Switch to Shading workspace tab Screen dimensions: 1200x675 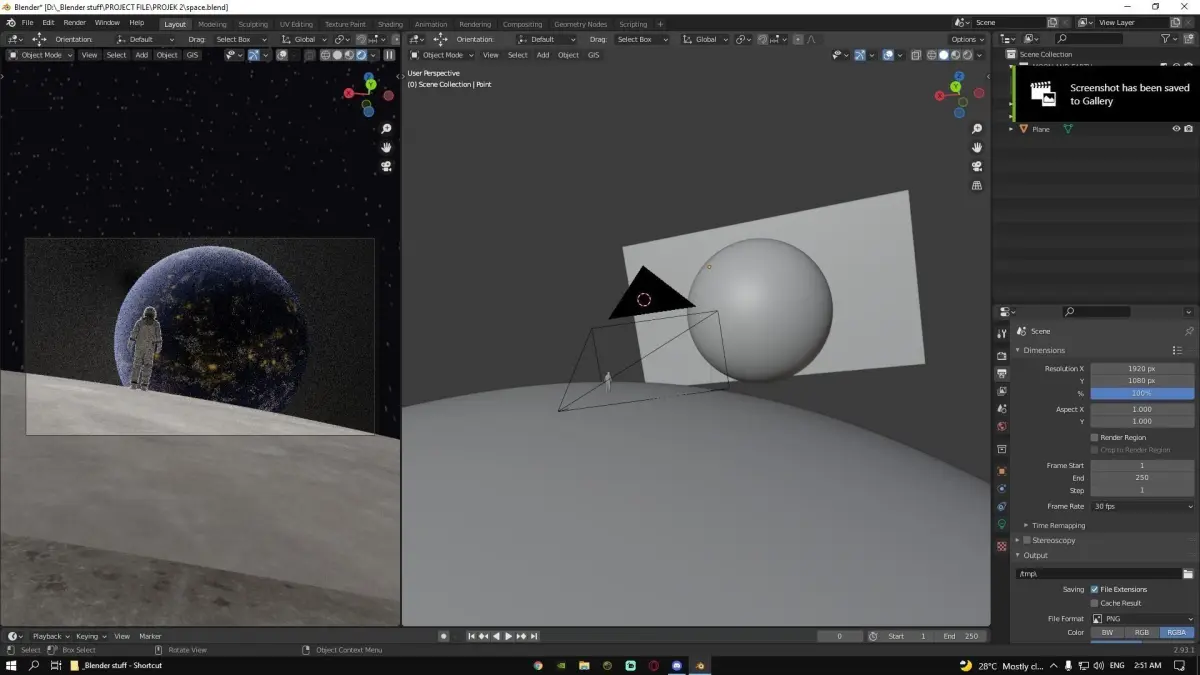coord(390,24)
